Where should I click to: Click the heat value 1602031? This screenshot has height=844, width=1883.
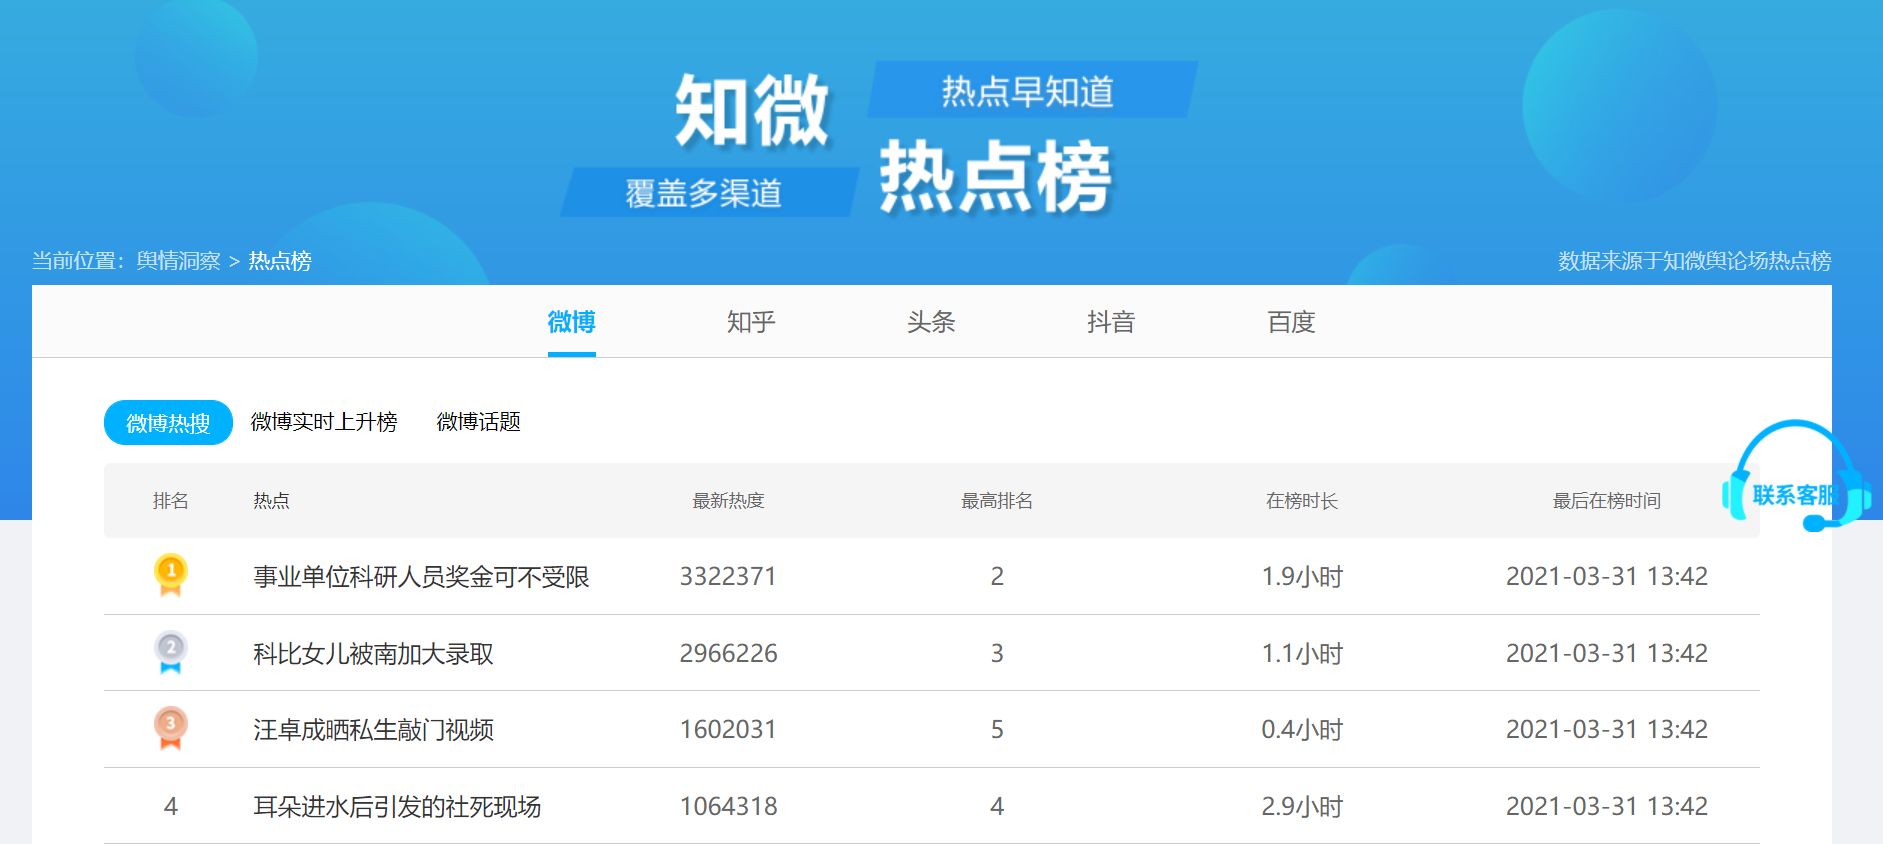tap(728, 730)
